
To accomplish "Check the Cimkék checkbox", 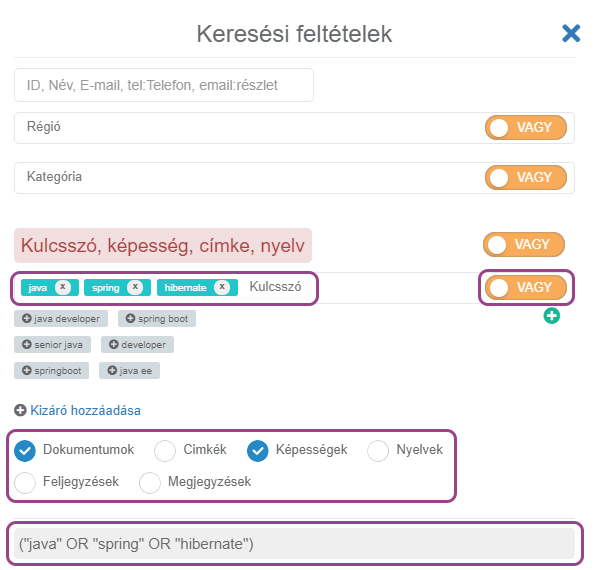I will pyautogui.click(x=165, y=451).
